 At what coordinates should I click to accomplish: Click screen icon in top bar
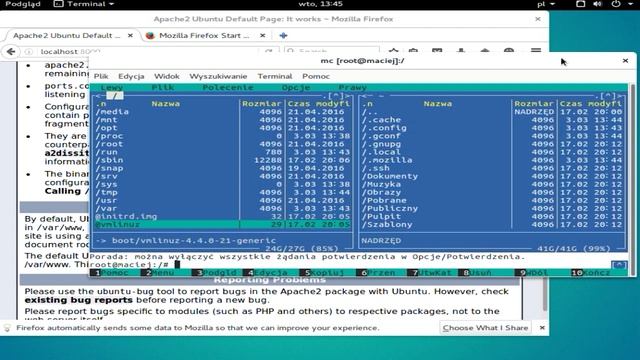click(x=580, y=4)
